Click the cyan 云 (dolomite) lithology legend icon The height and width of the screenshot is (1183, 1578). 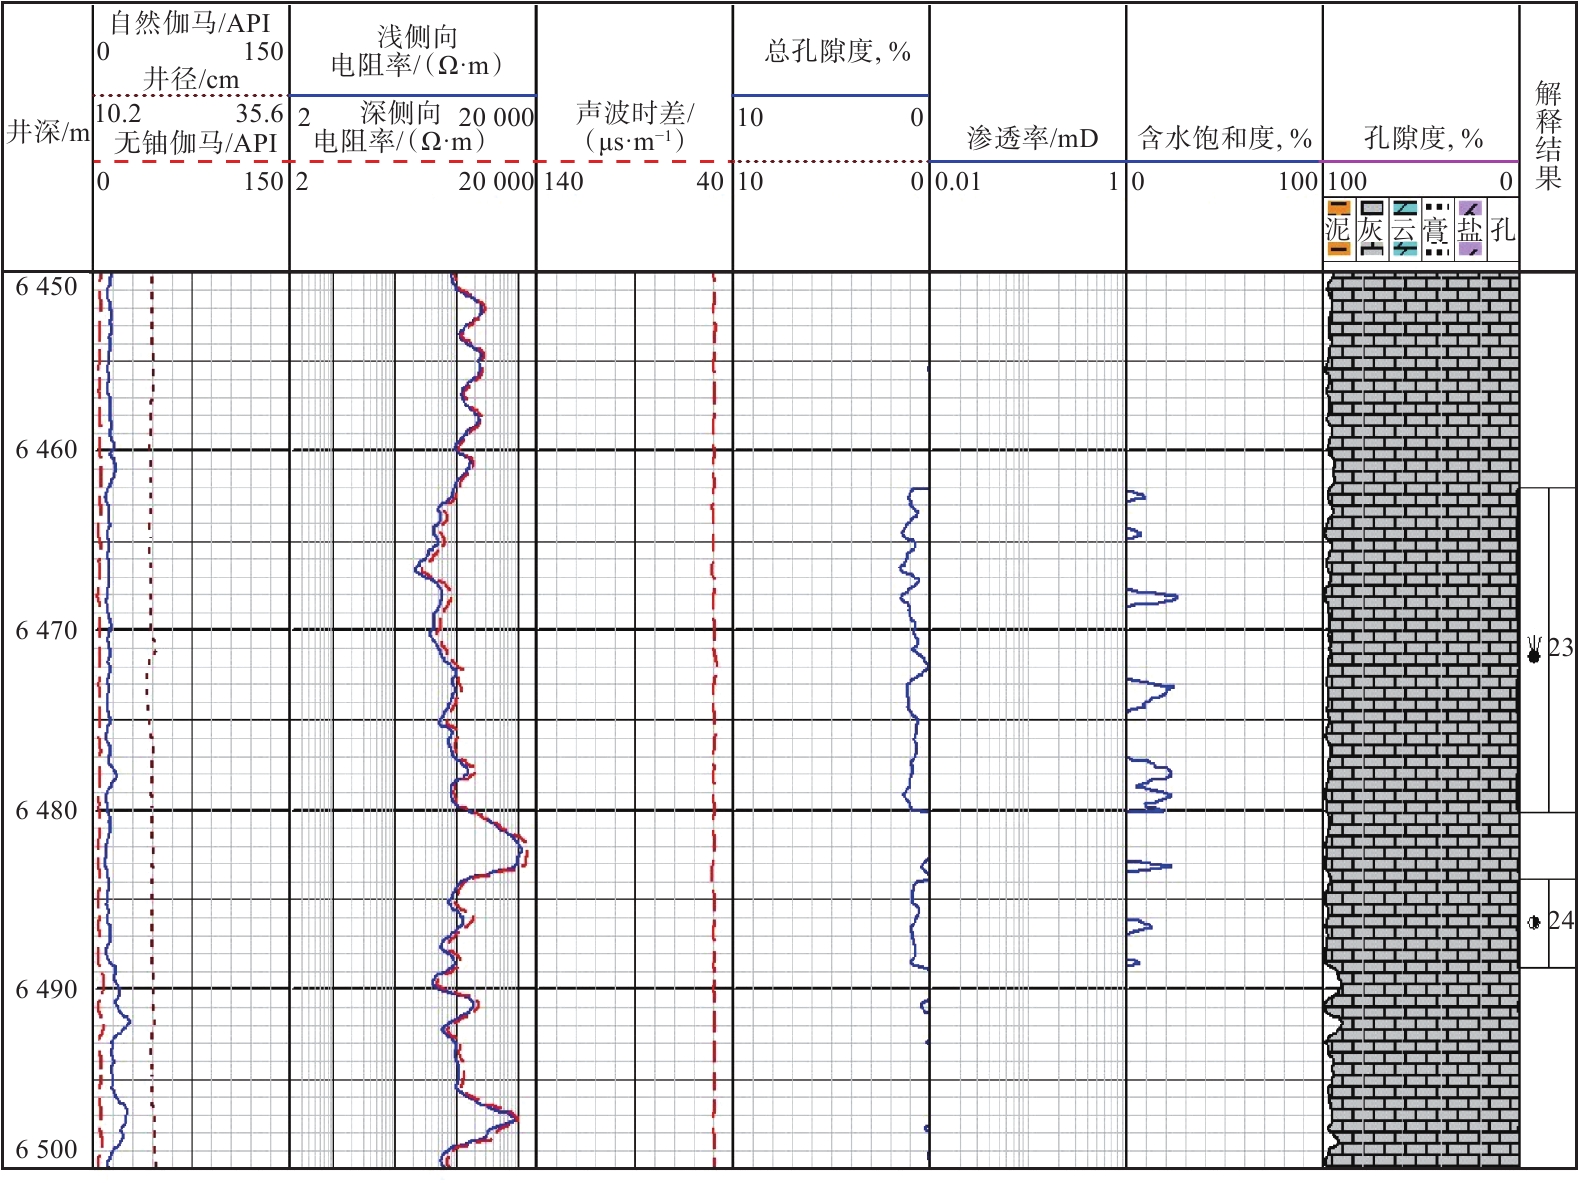(x=1404, y=229)
